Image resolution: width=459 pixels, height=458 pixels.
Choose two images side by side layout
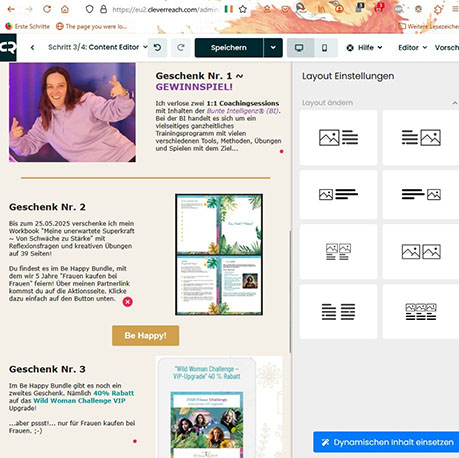pyautogui.click(x=421, y=251)
